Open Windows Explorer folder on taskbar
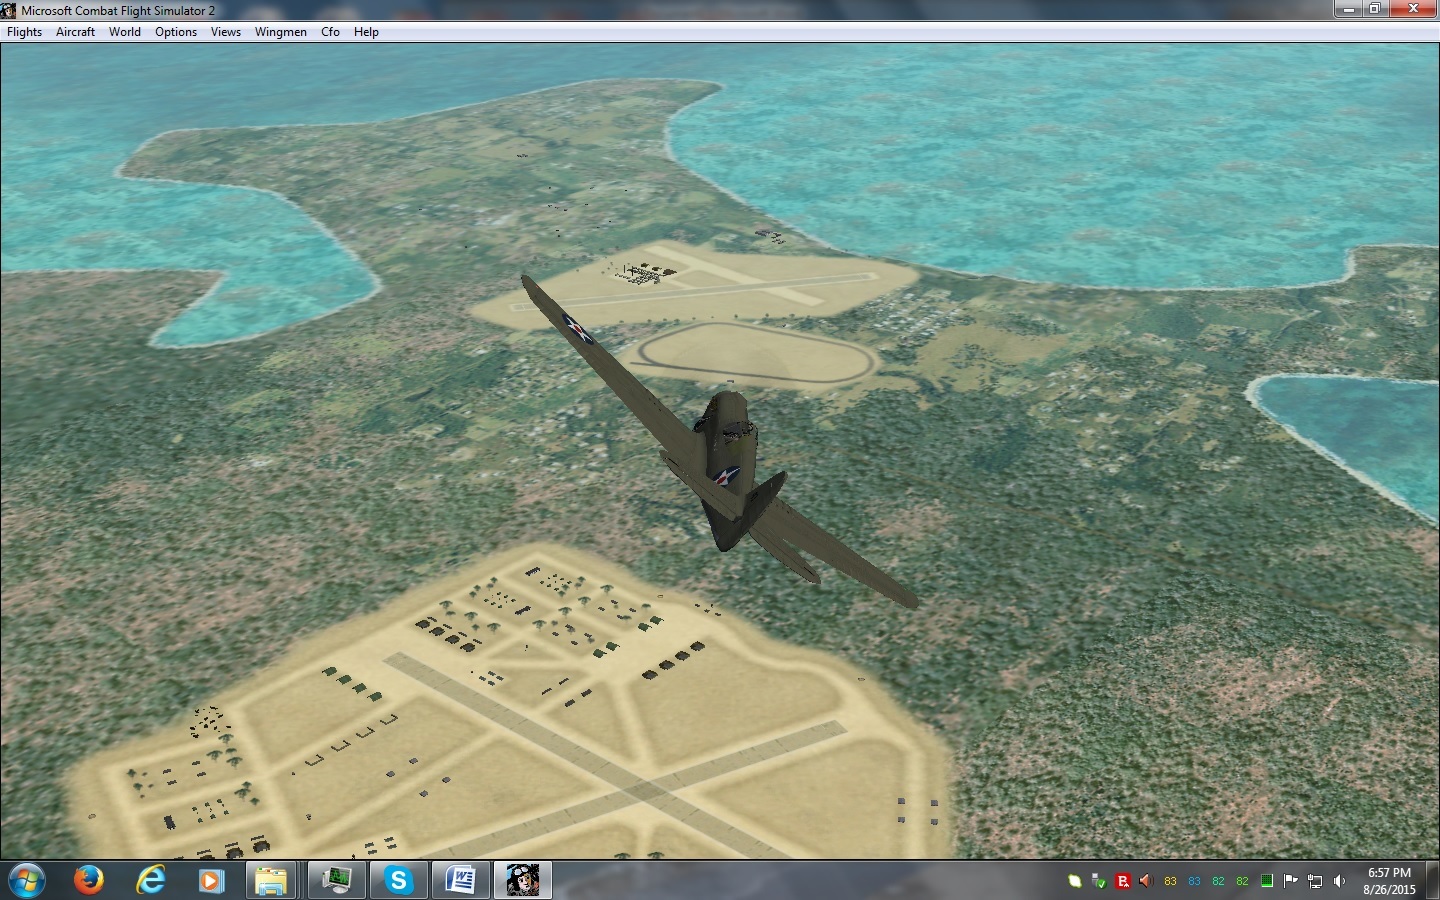This screenshot has height=900, width=1440. [x=271, y=880]
